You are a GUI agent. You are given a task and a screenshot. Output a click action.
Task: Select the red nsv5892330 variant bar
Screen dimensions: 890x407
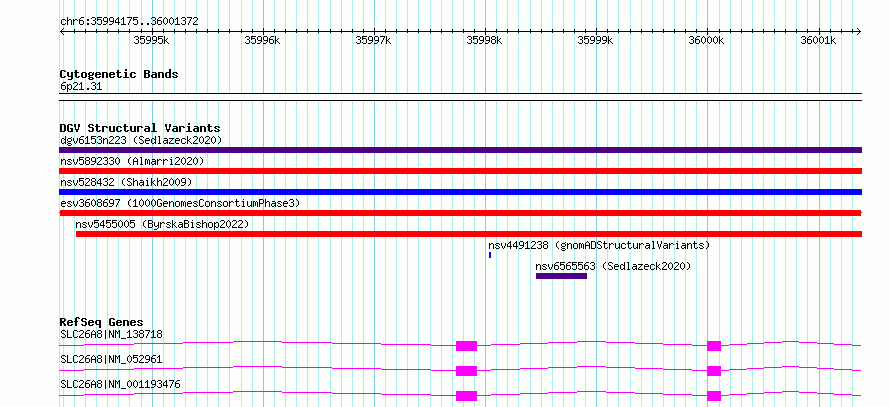click(460, 171)
